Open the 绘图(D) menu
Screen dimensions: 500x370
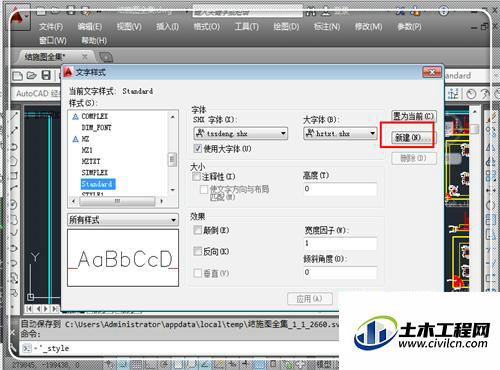point(286,27)
